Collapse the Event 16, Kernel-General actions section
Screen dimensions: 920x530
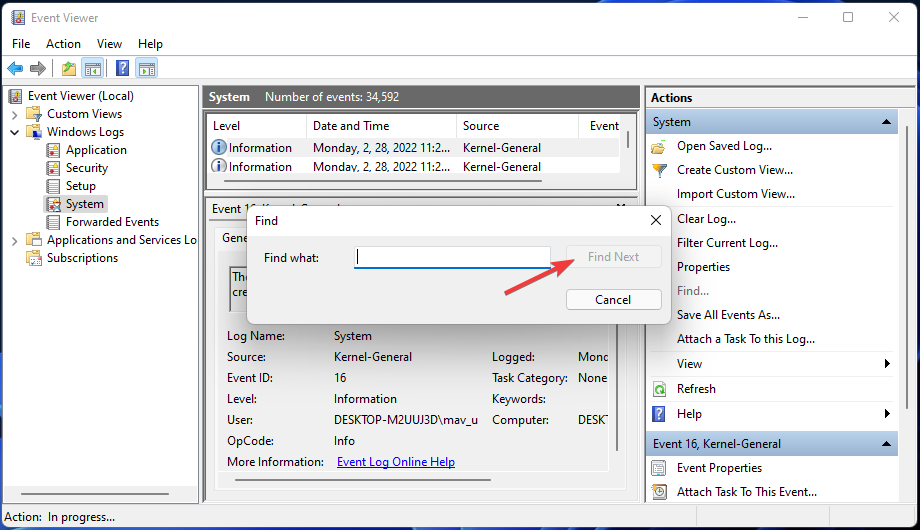coord(886,444)
